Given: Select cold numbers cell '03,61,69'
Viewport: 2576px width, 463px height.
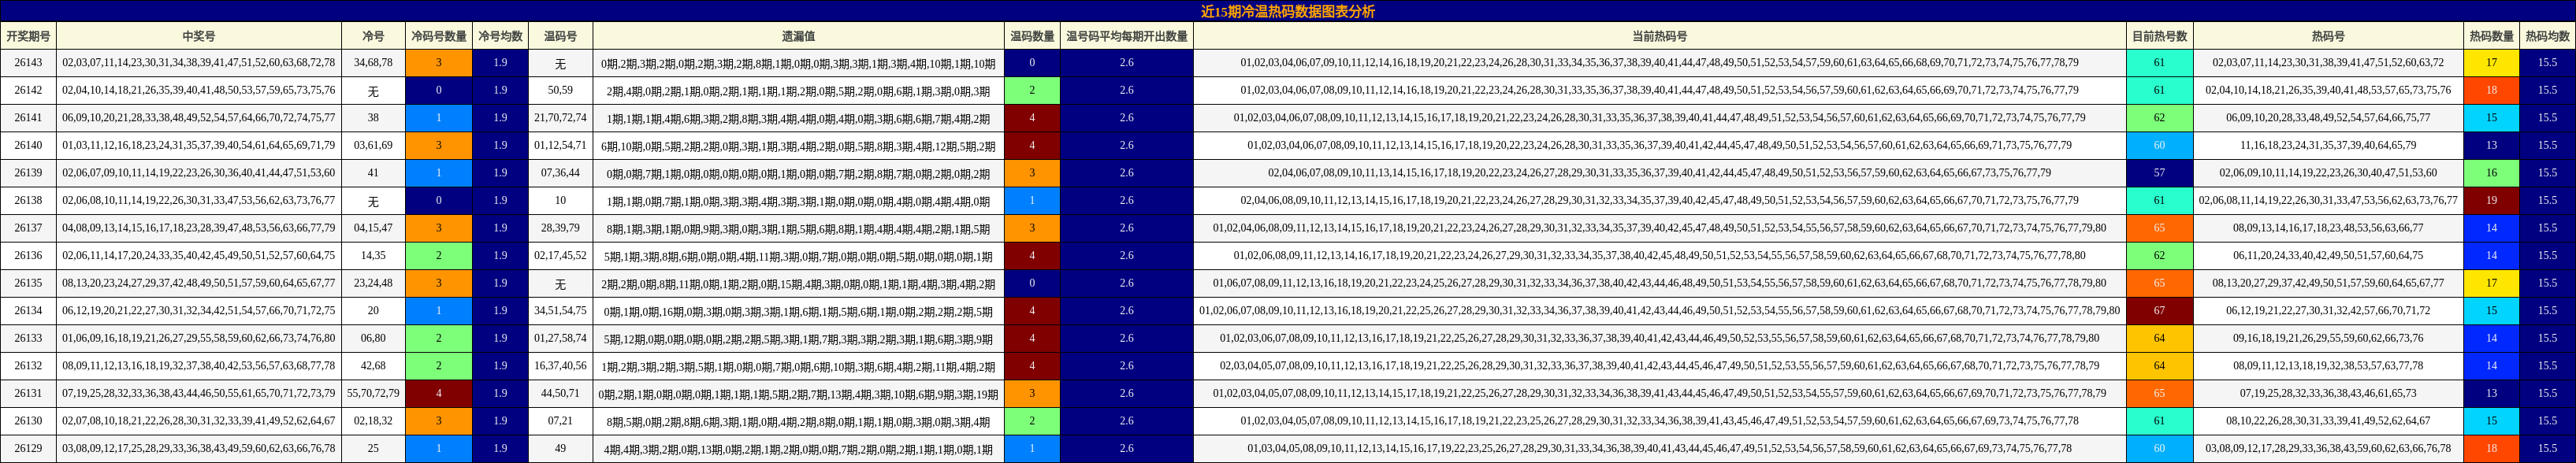Looking at the screenshot, I should pyautogui.click(x=373, y=145).
